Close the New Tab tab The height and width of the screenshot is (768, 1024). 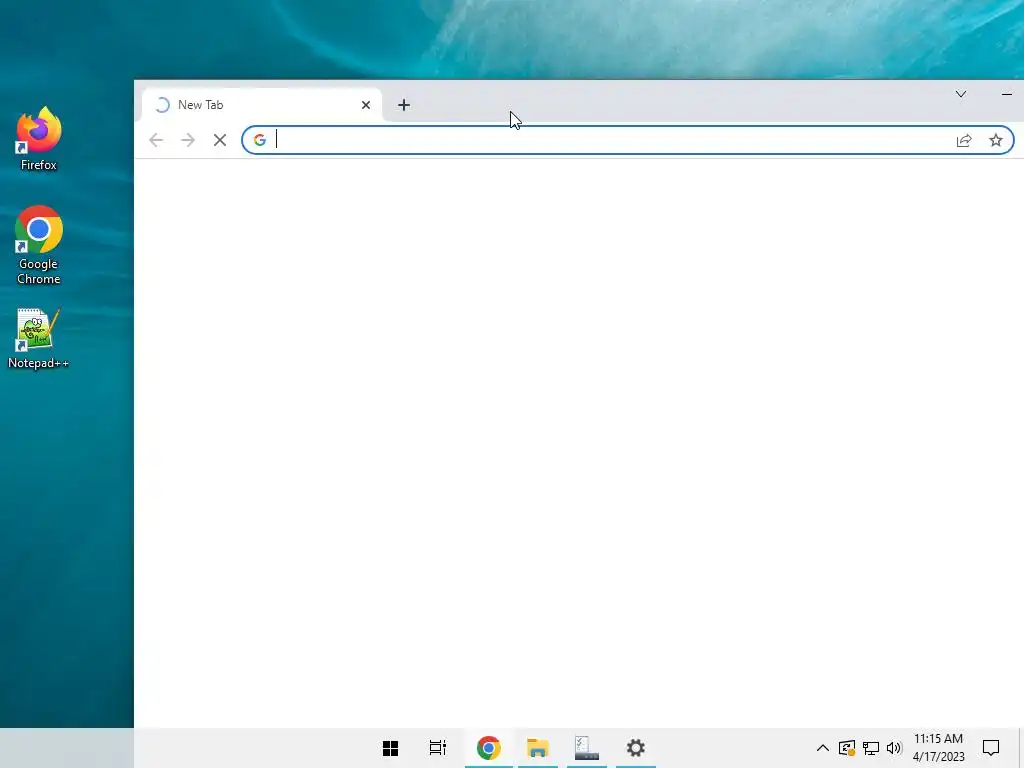coord(366,104)
